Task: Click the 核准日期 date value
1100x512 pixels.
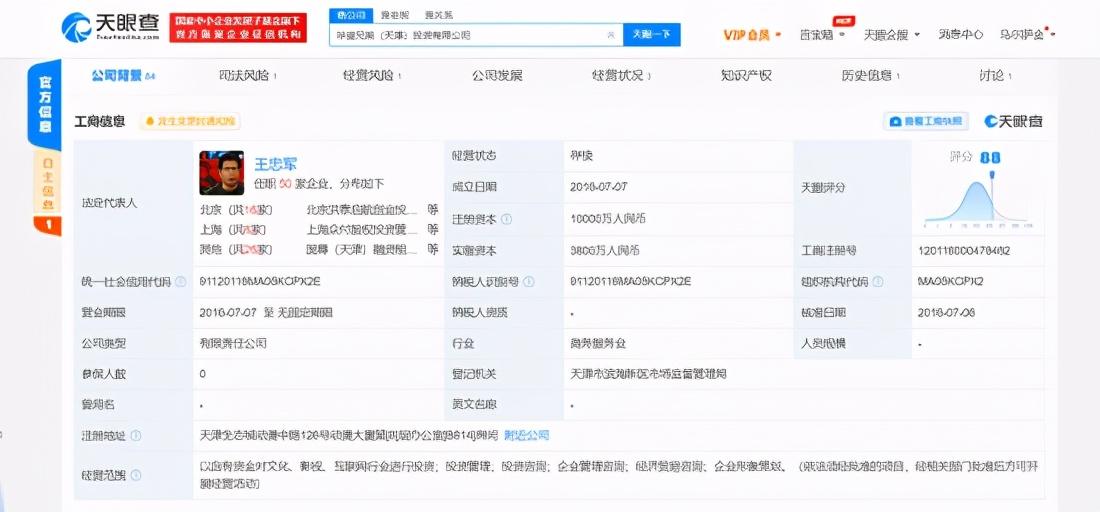Action: pyautogui.click(x=946, y=312)
